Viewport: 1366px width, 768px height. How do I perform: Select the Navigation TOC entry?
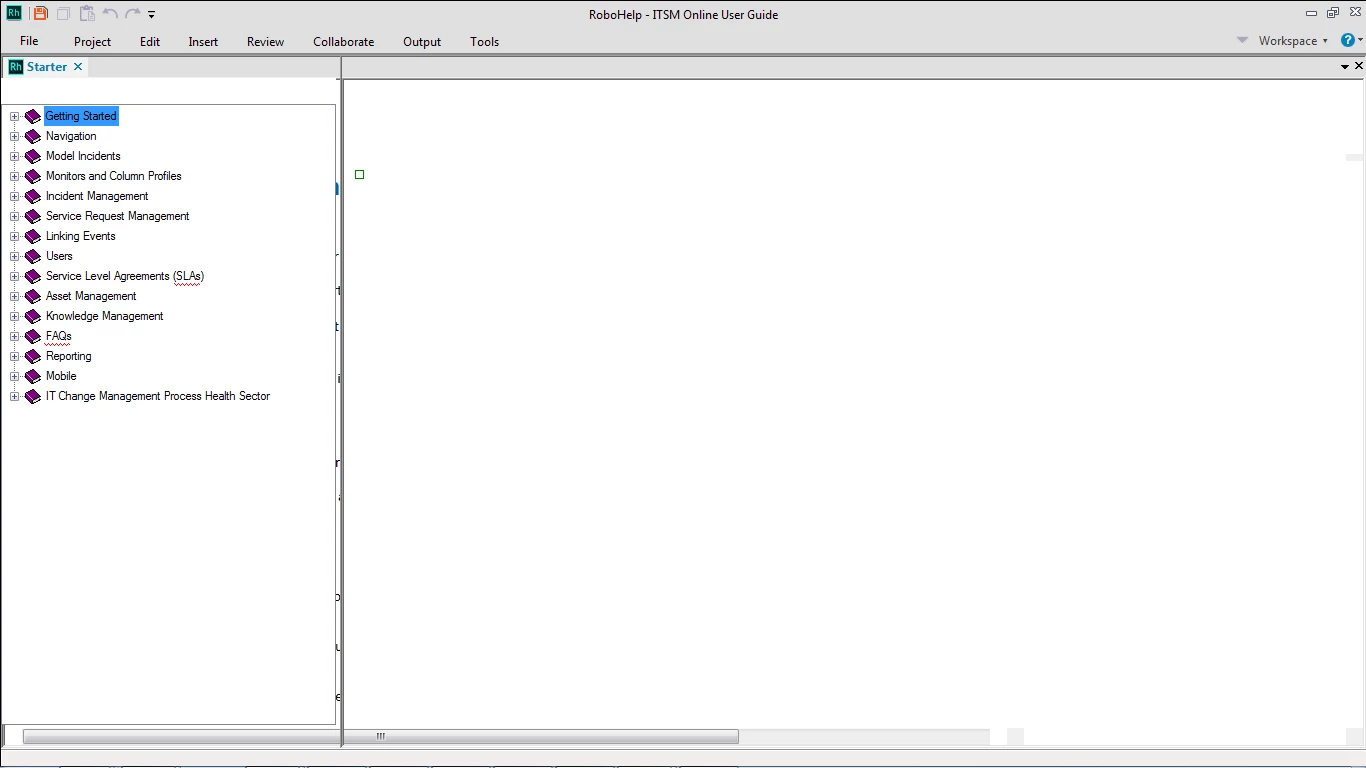point(71,136)
